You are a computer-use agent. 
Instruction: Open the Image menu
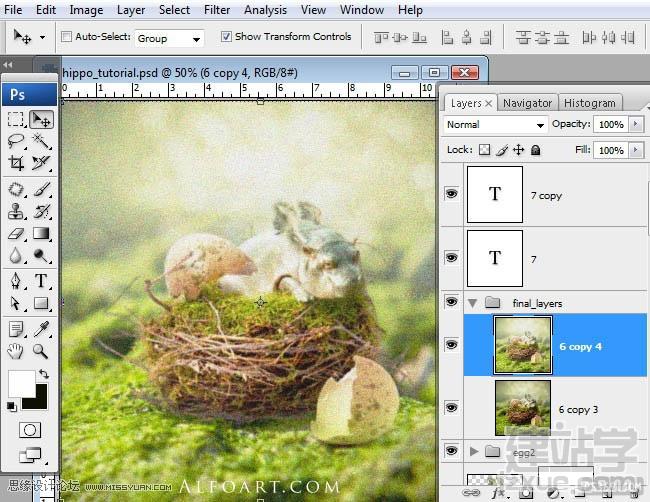point(86,10)
